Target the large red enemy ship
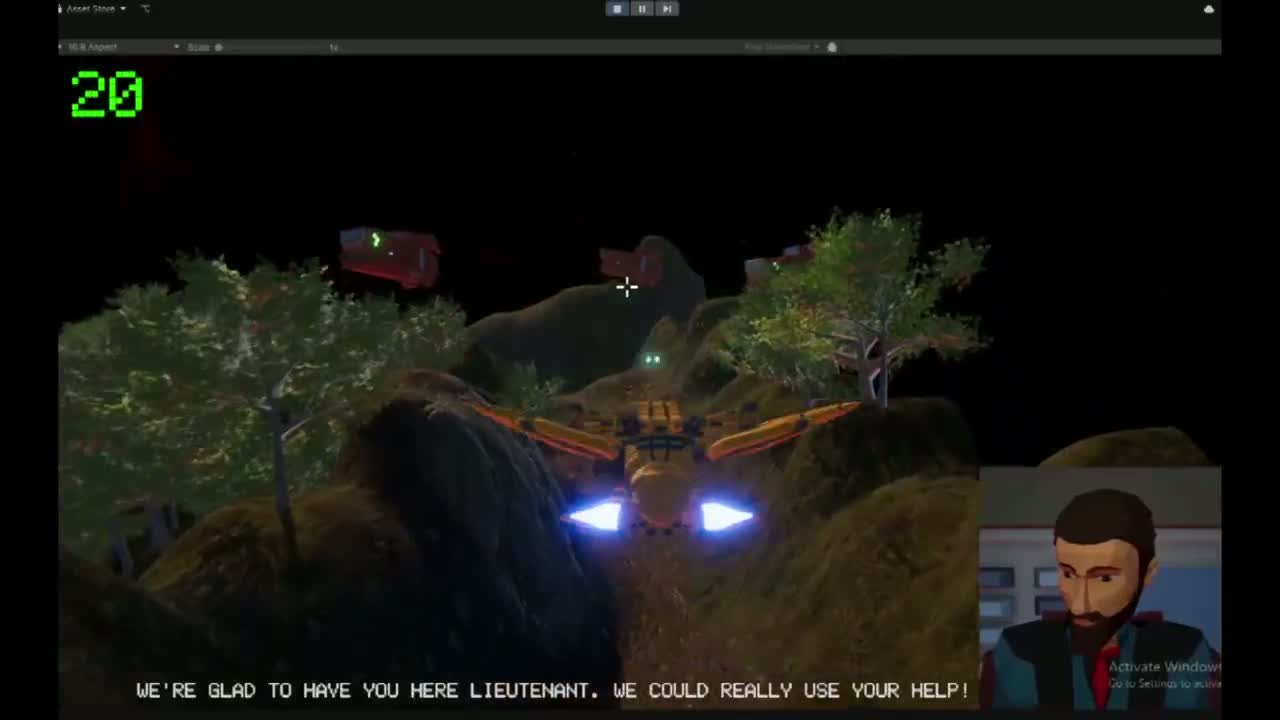Image resolution: width=1280 pixels, height=720 pixels. [x=390, y=256]
